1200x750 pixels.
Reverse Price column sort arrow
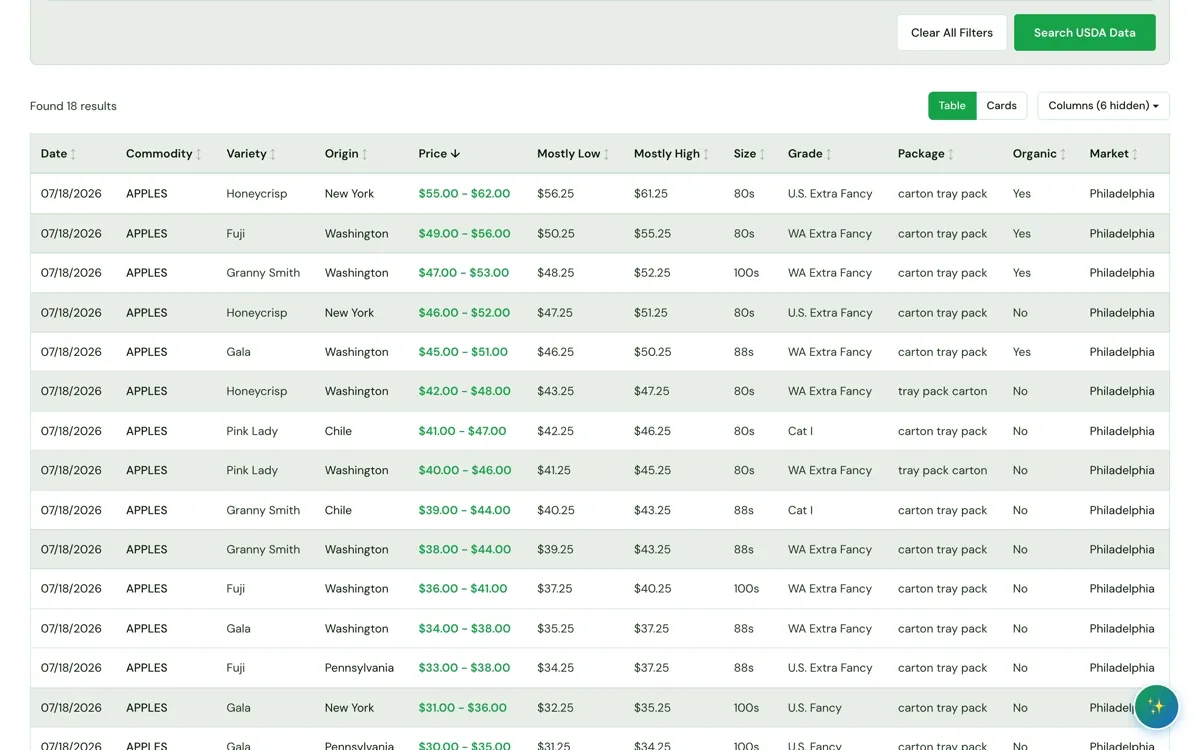coord(456,154)
